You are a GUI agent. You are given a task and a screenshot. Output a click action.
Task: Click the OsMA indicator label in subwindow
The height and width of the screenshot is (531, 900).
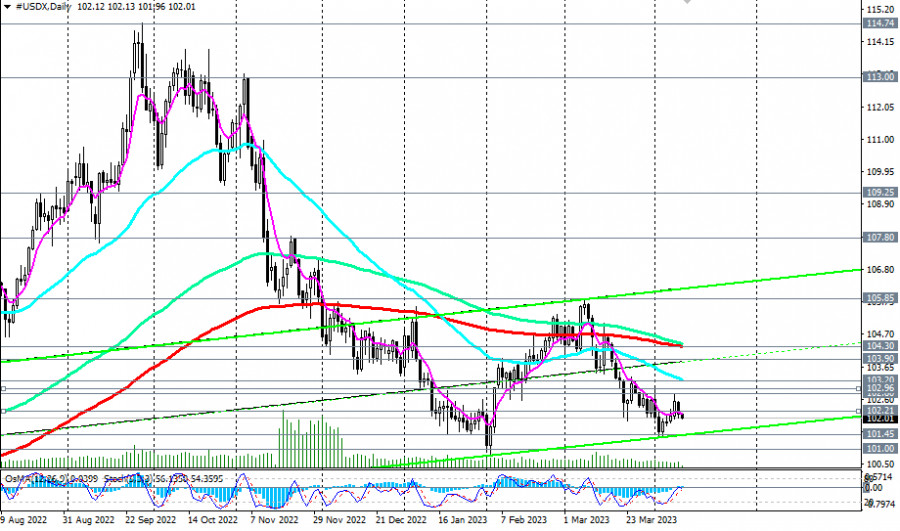click(x=18, y=478)
